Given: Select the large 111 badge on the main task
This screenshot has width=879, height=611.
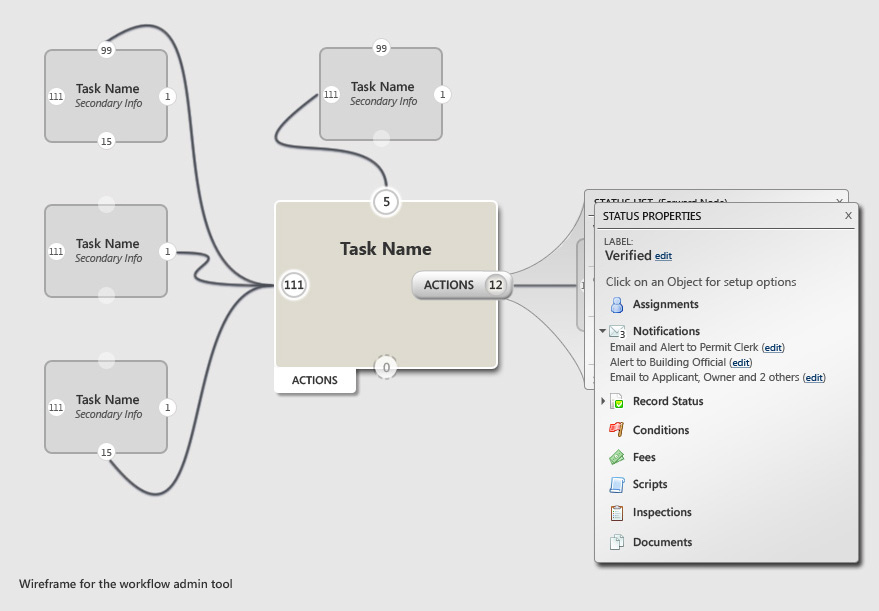Looking at the screenshot, I should pyautogui.click(x=294, y=285).
